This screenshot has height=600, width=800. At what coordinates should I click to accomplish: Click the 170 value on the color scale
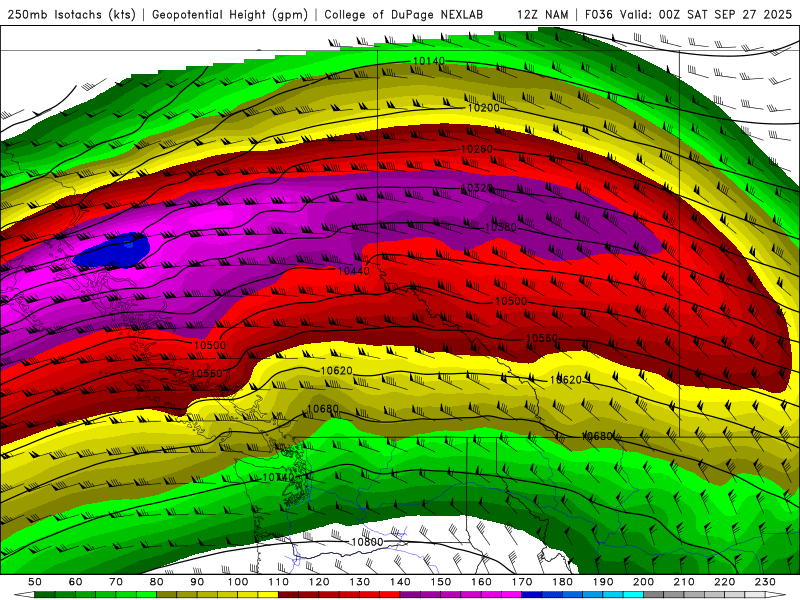521,582
